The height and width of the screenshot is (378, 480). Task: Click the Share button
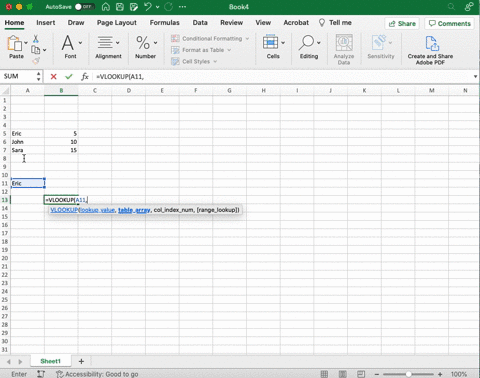click(x=402, y=24)
